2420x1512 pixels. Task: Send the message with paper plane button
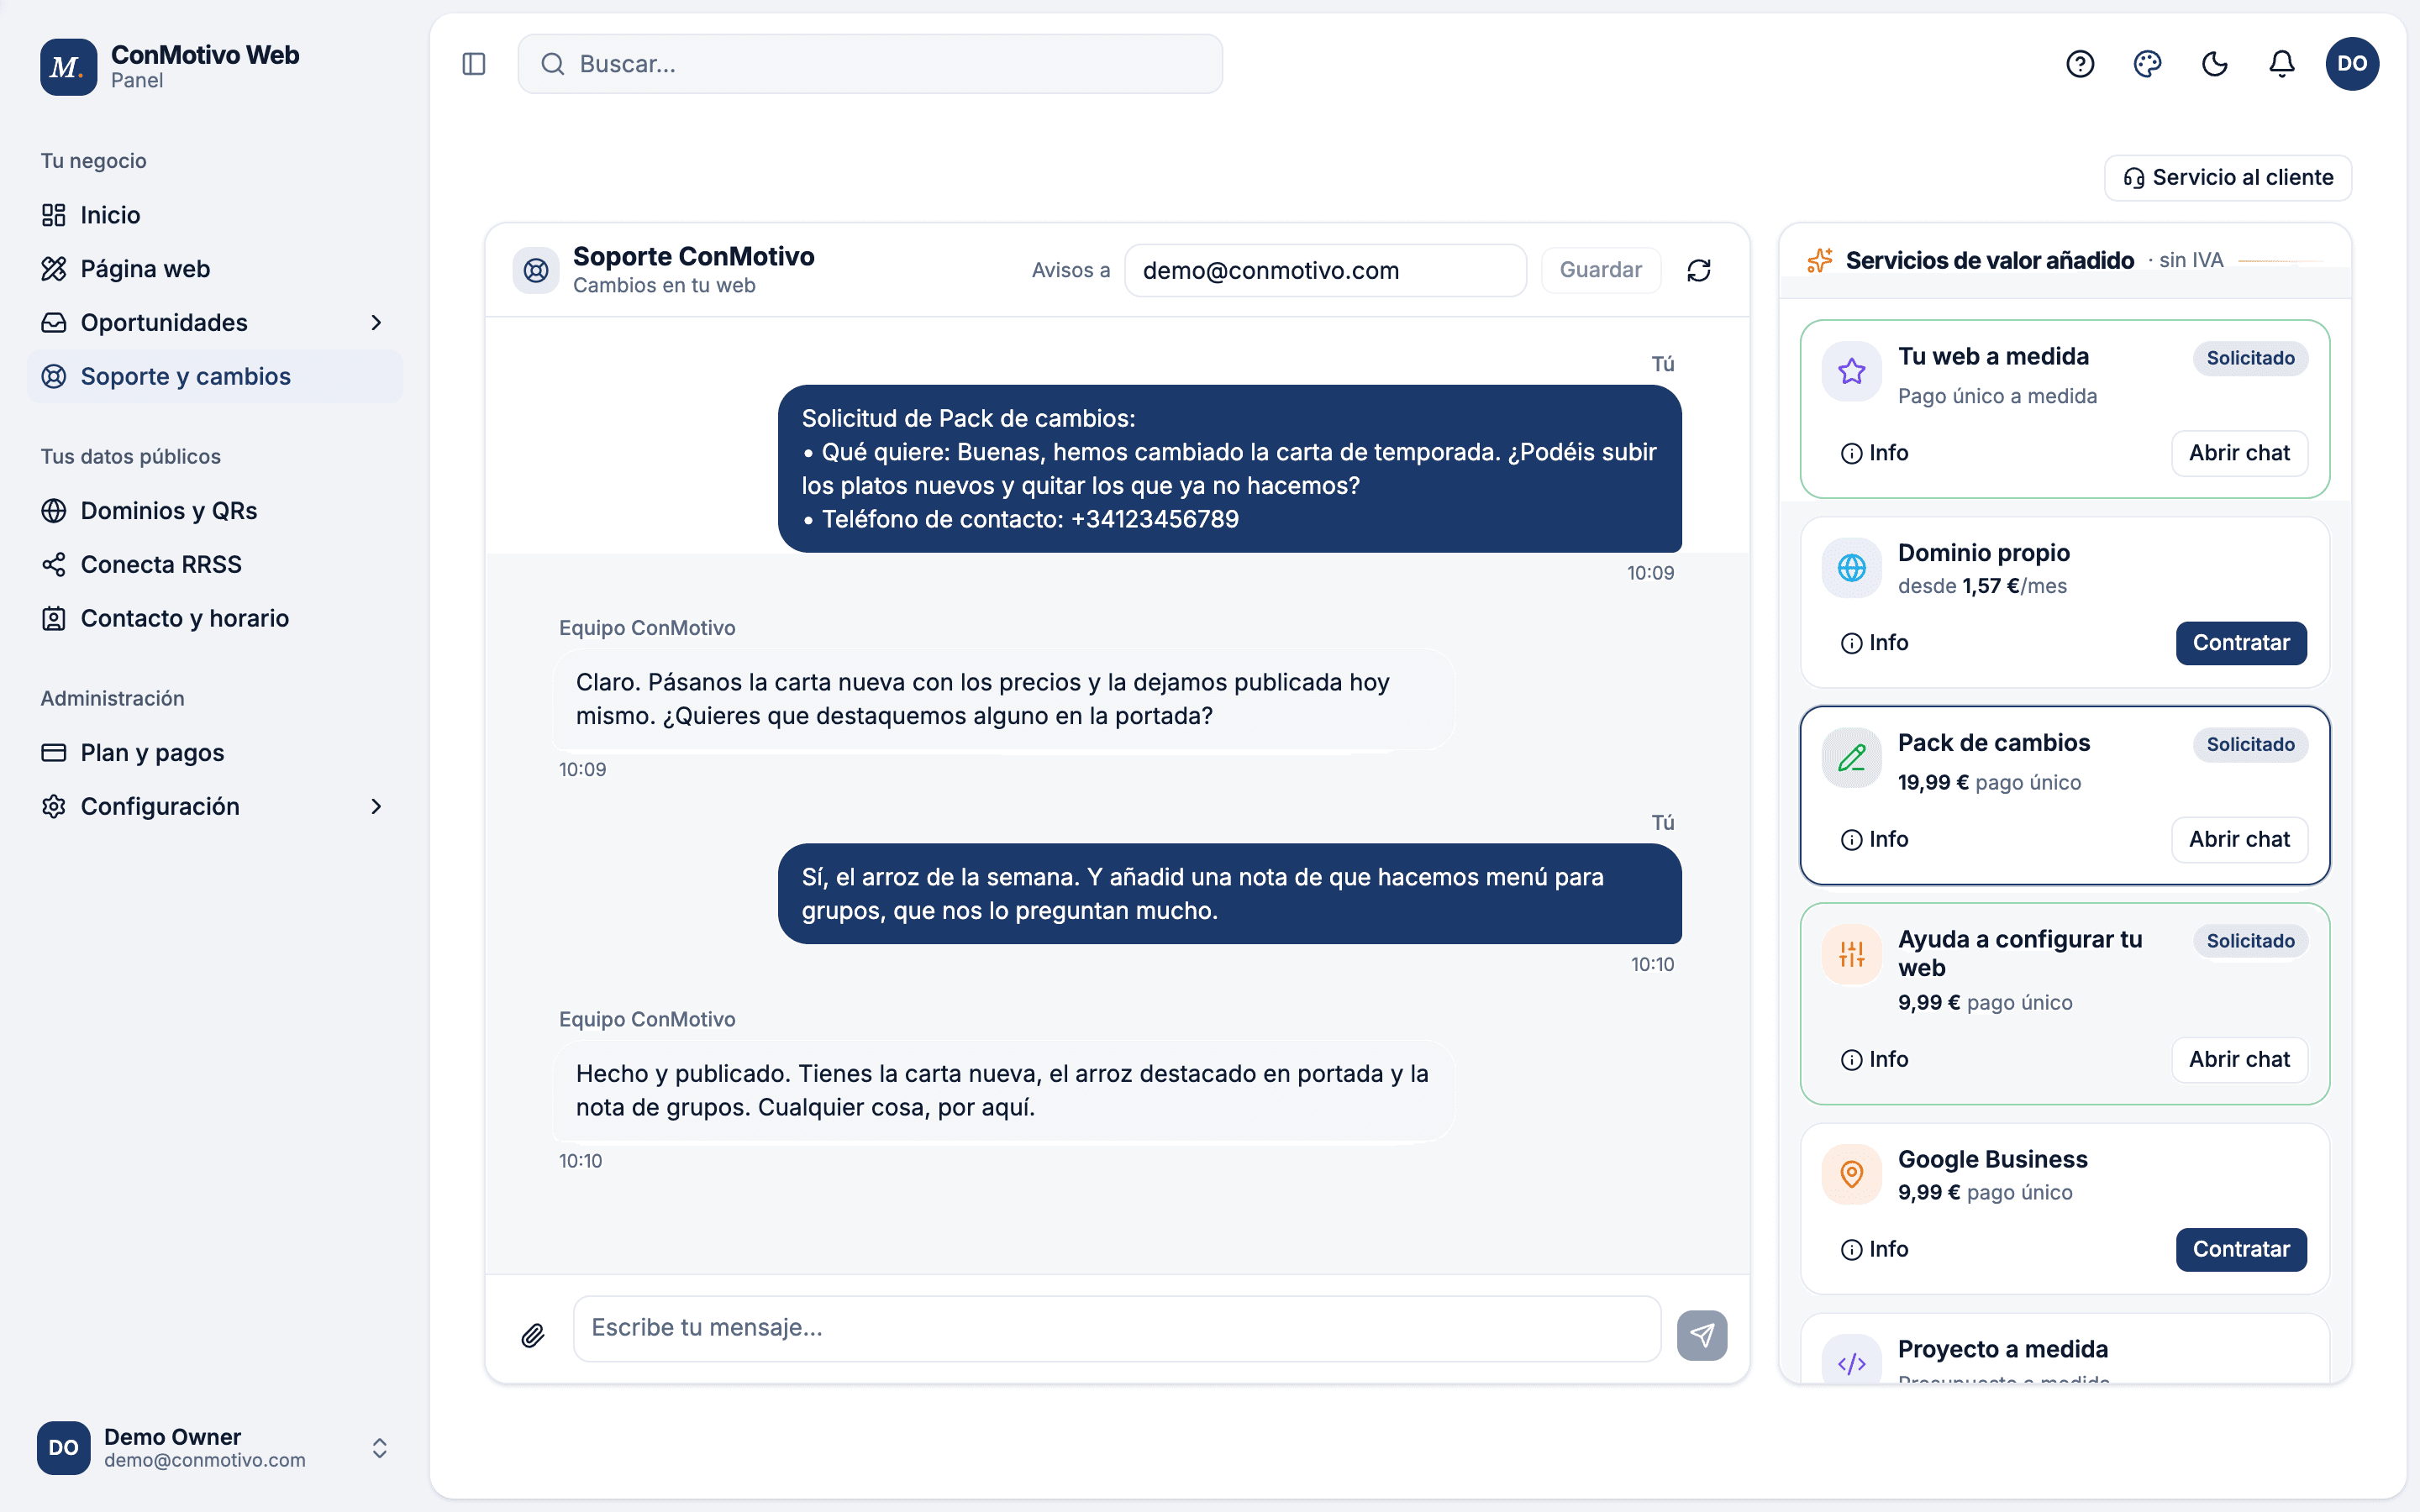[1702, 1334]
